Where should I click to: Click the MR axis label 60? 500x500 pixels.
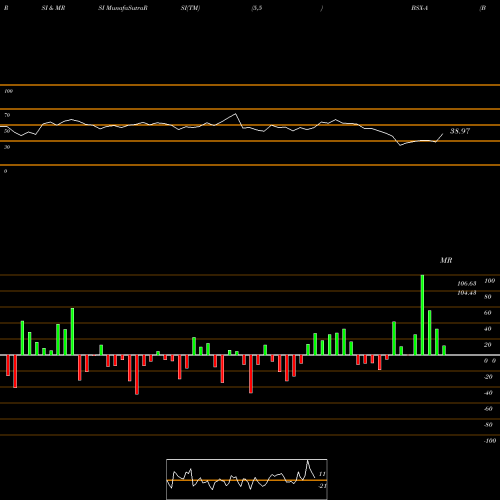(488, 313)
